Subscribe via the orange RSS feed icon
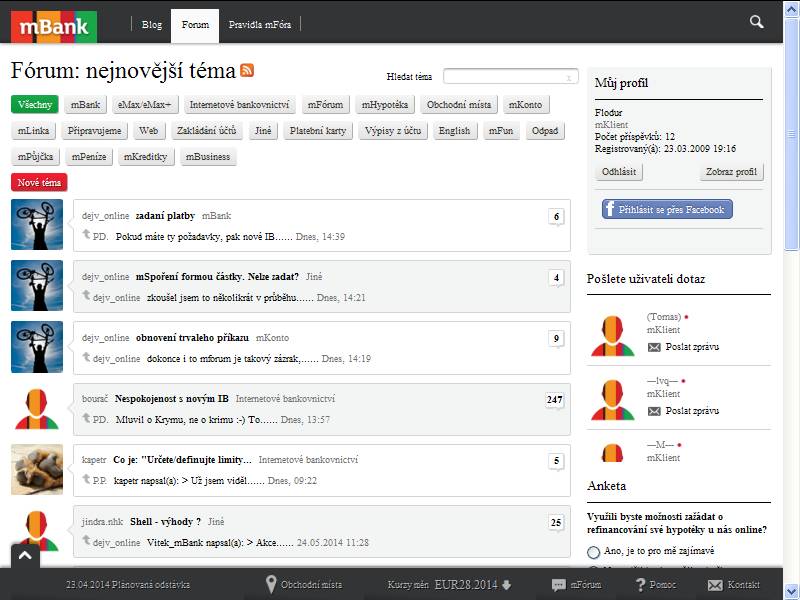800x600 pixels. [x=247, y=70]
